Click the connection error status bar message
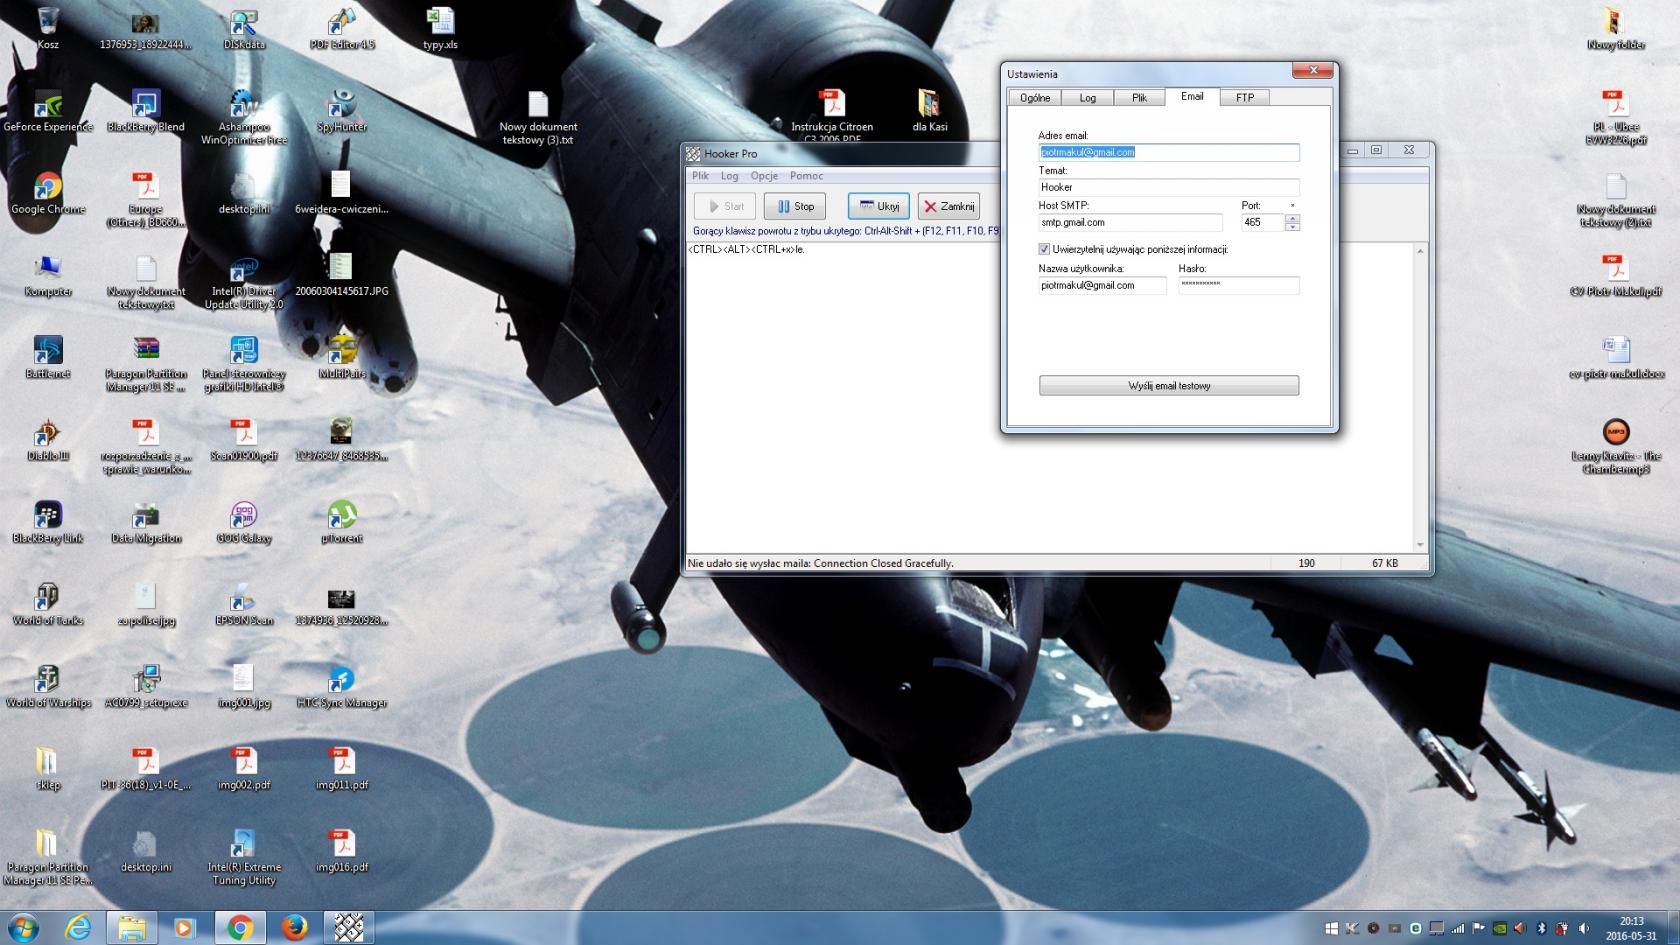Viewport: 1680px width, 945px height. pos(821,563)
